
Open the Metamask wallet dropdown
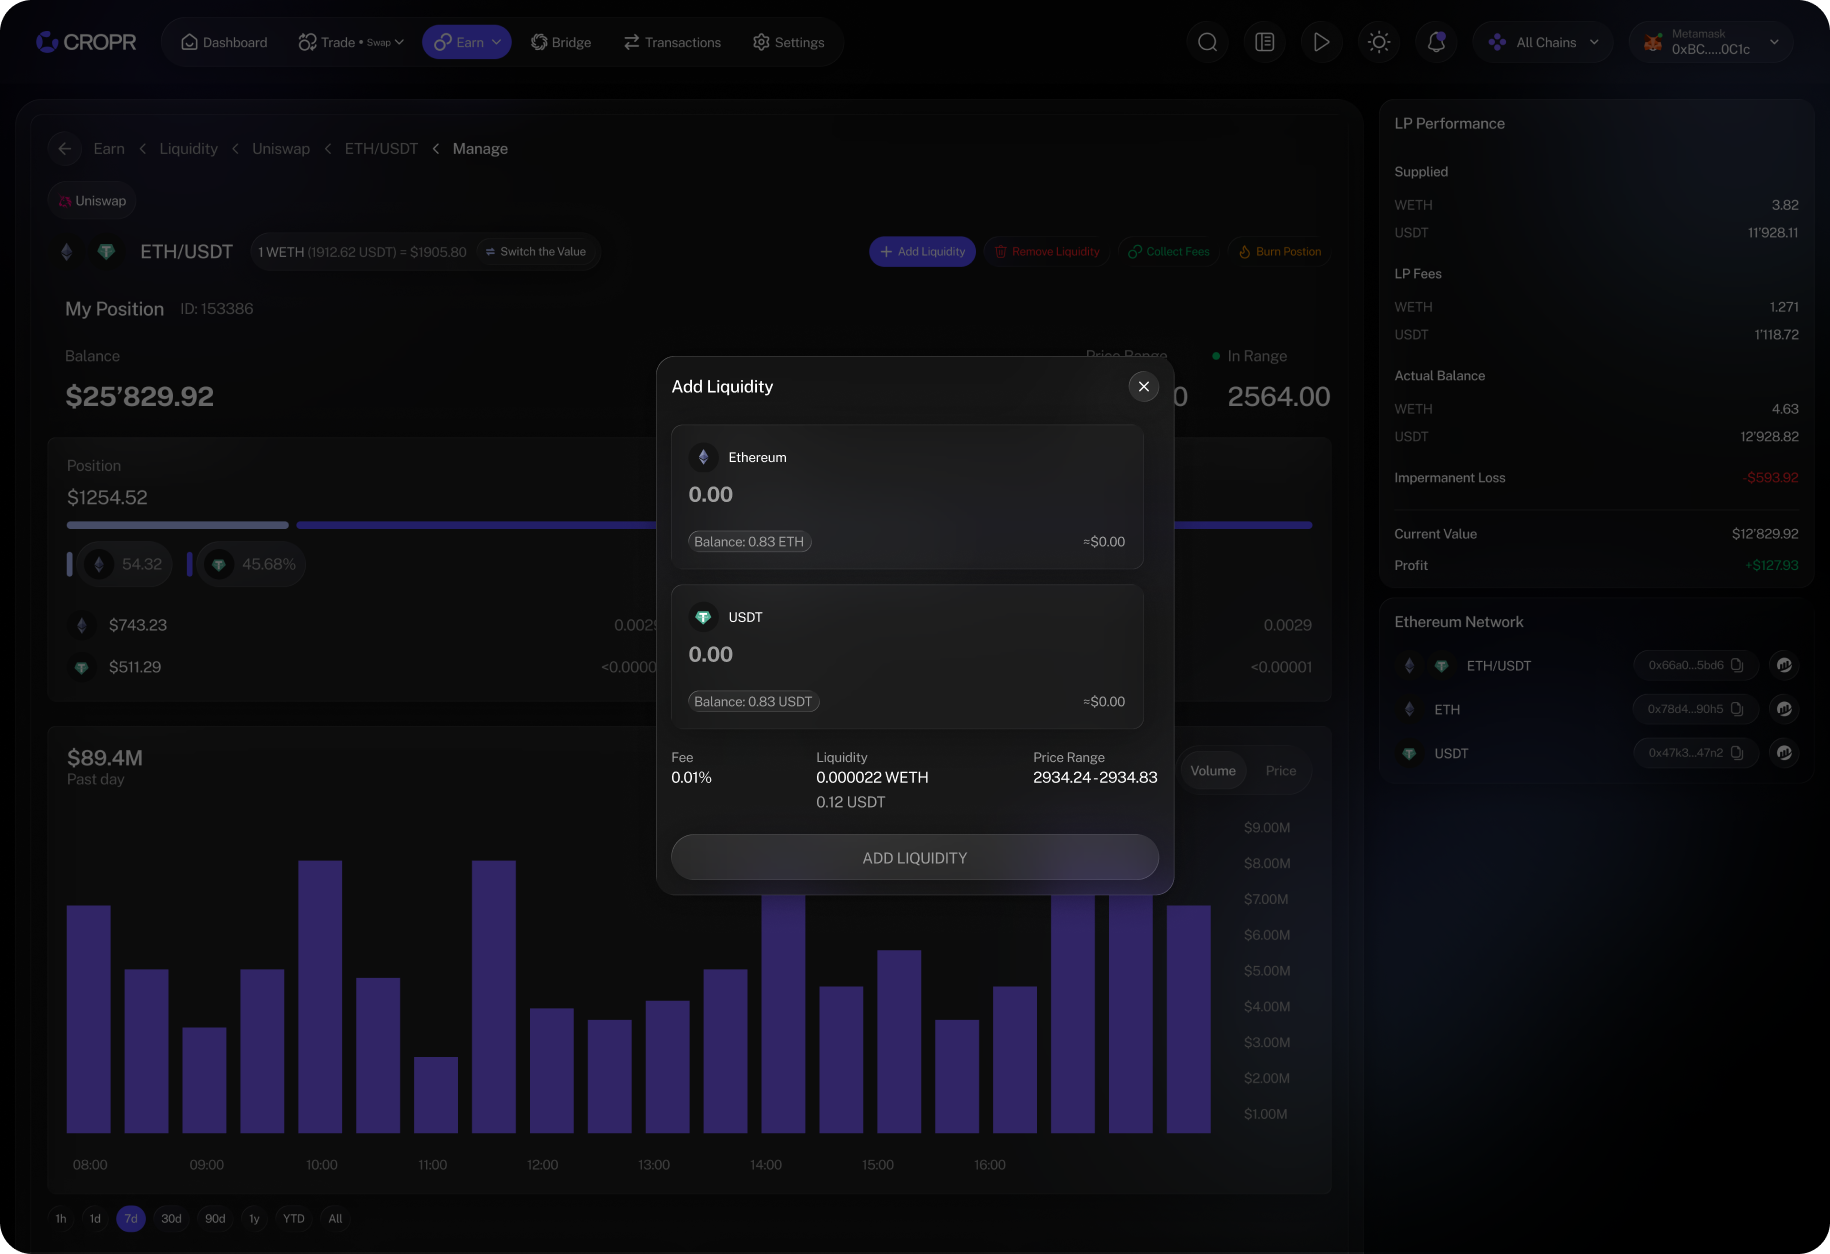[1711, 42]
